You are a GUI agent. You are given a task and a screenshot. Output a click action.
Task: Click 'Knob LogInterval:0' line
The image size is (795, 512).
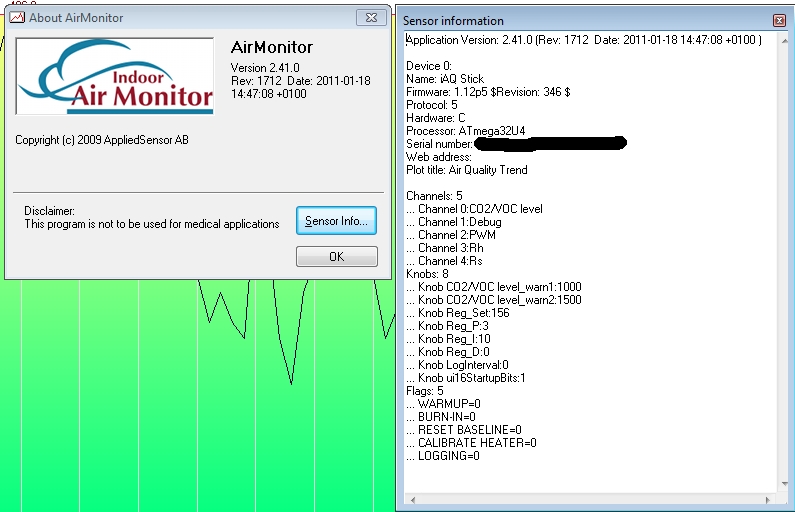457,365
